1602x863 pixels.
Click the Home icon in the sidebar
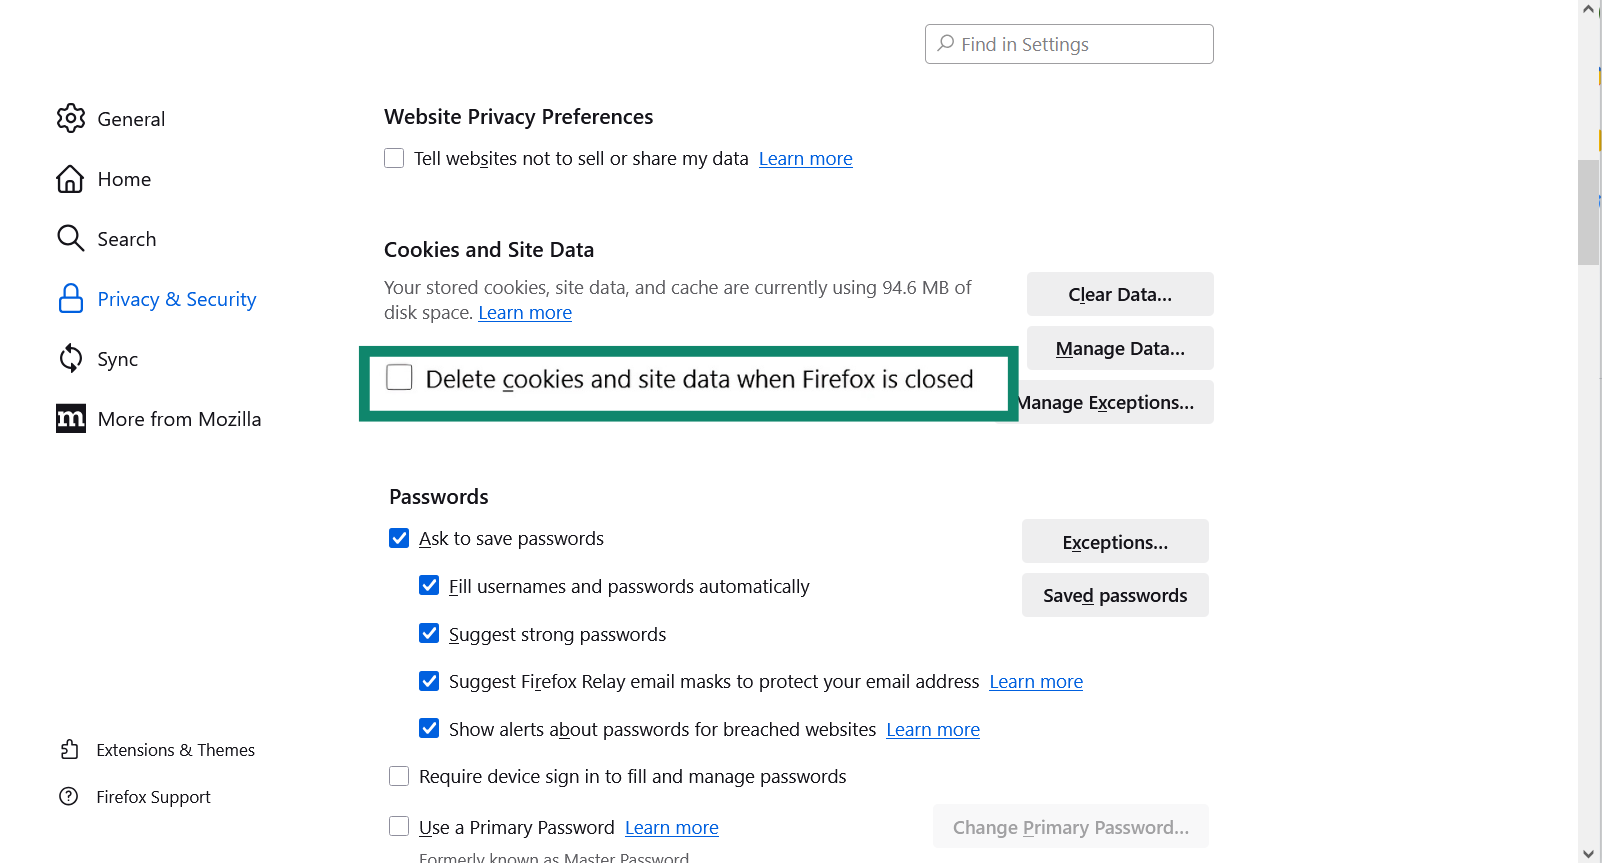[71, 178]
